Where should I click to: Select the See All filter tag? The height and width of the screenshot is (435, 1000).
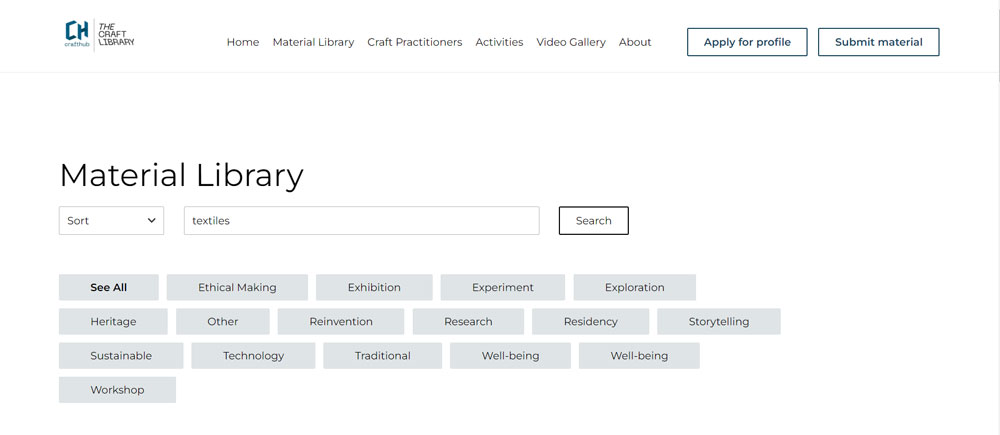click(108, 288)
